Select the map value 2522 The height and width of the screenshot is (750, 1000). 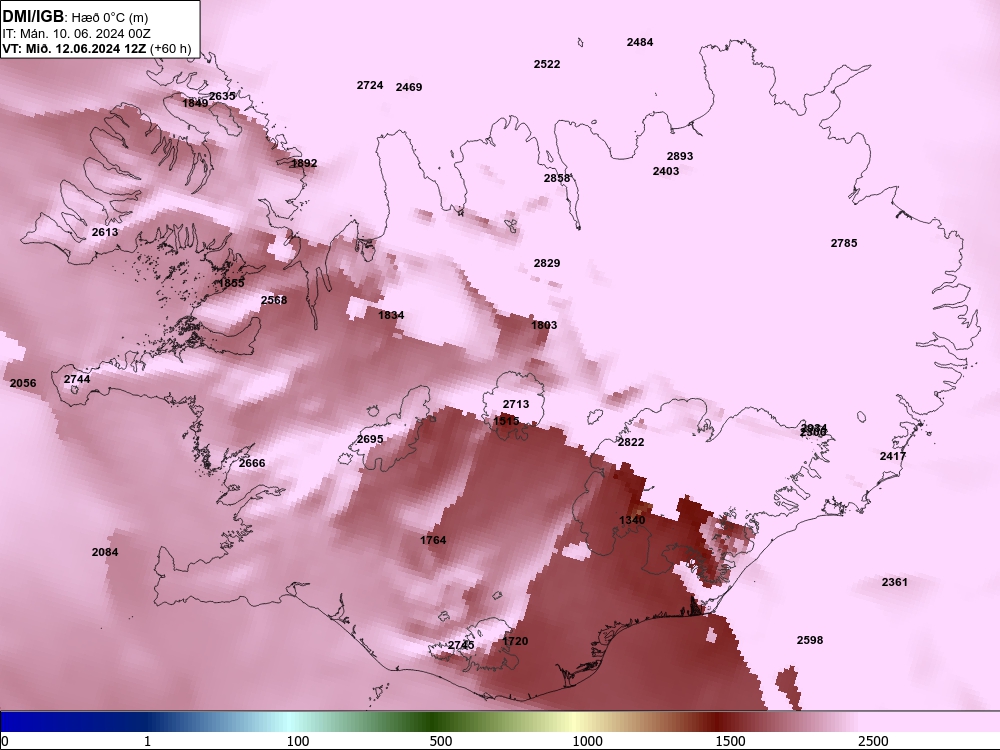(547, 64)
